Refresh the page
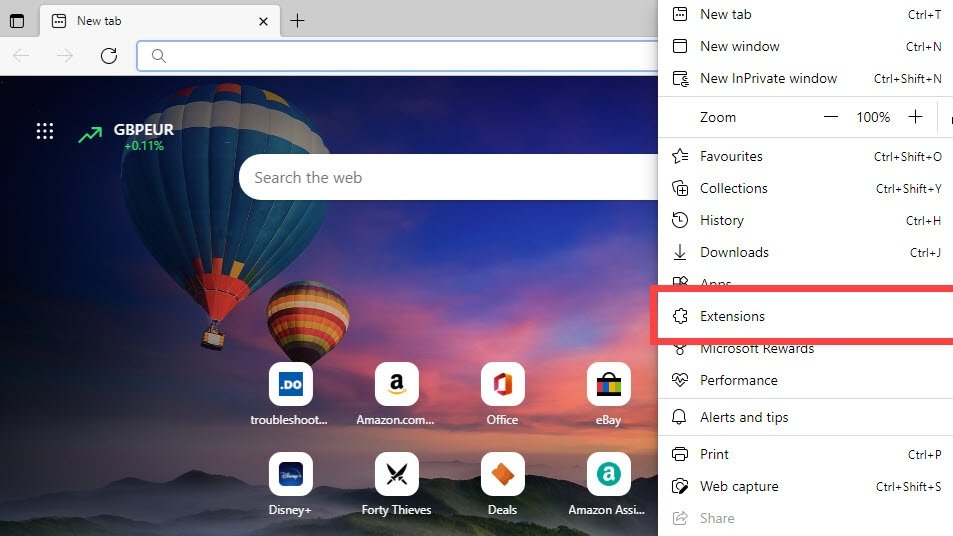 click(109, 56)
